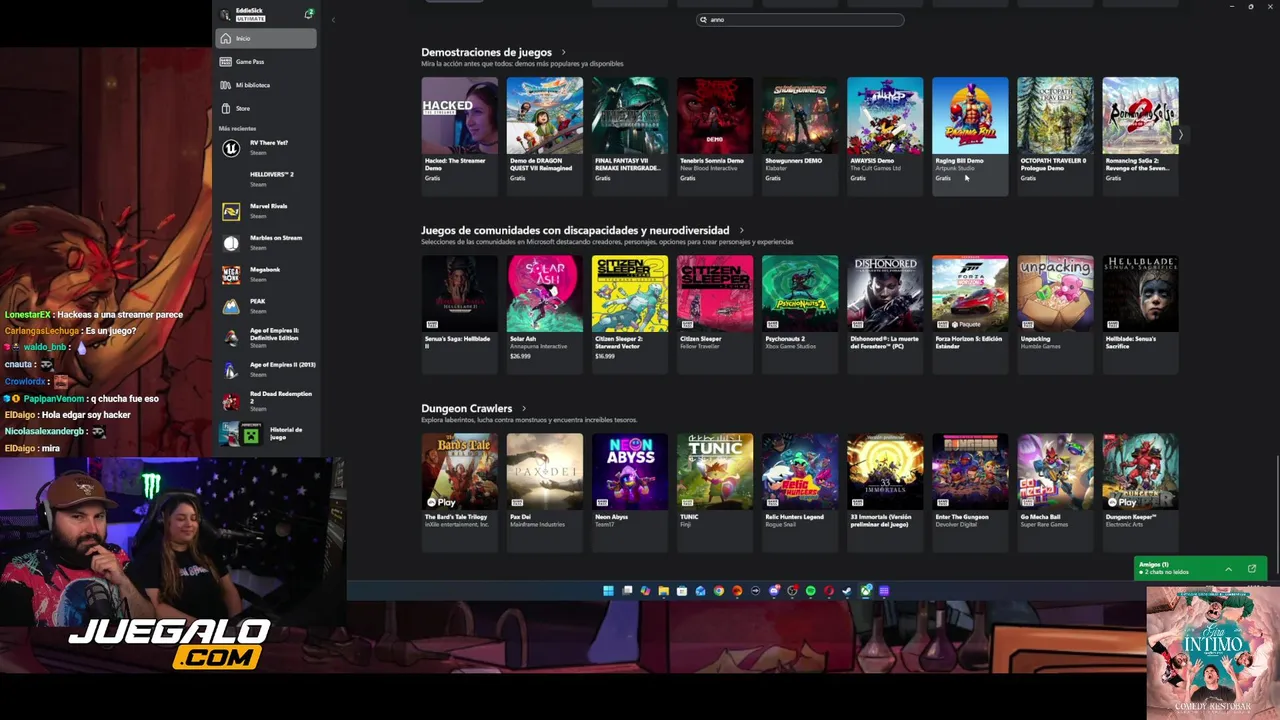The height and width of the screenshot is (720, 1280).
Task: Open Mi biblioteca in the sidebar
Action: pos(265,85)
